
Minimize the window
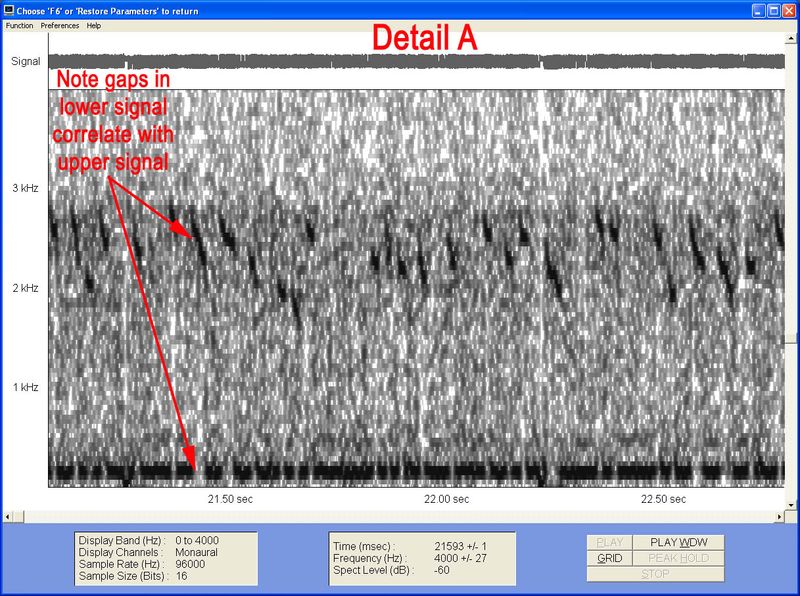pyautogui.click(x=759, y=11)
